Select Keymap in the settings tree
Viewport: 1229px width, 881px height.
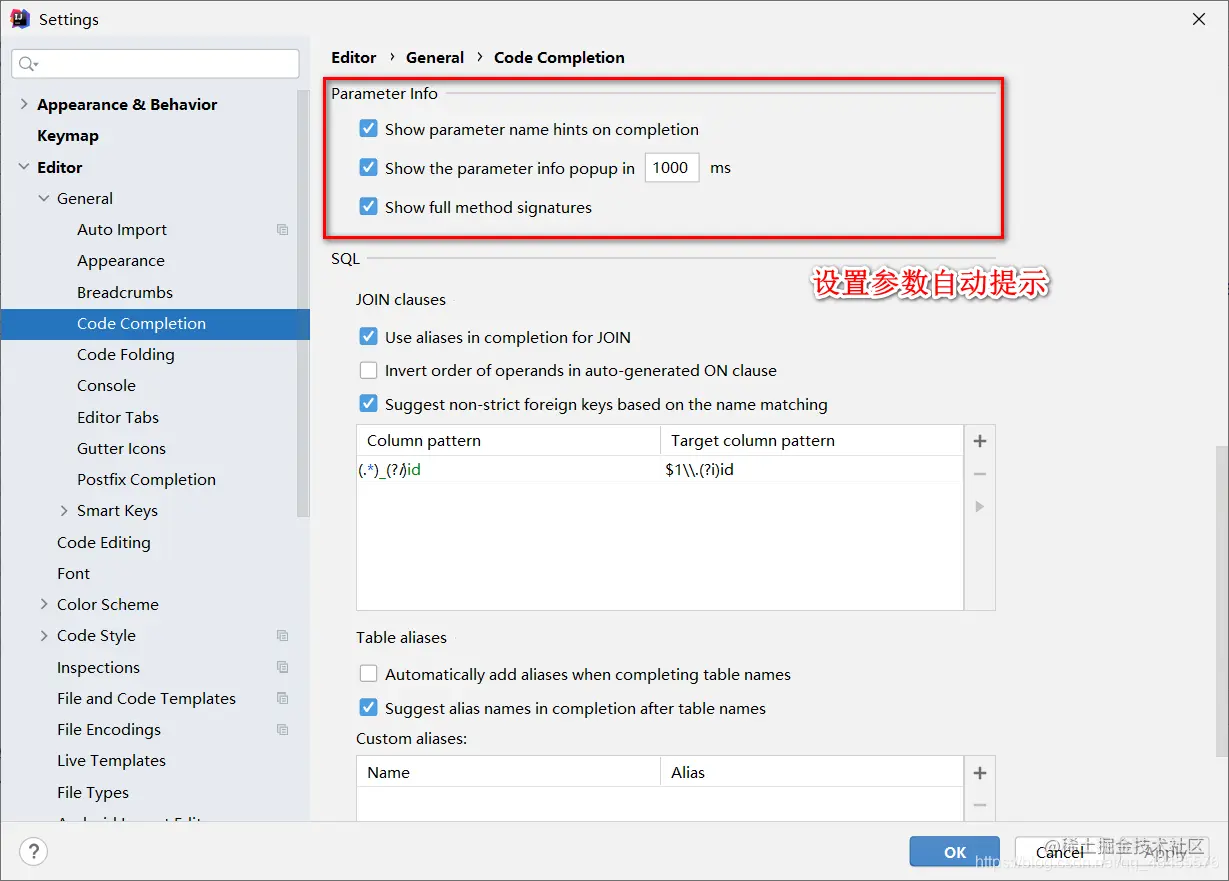[x=68, y=135]
